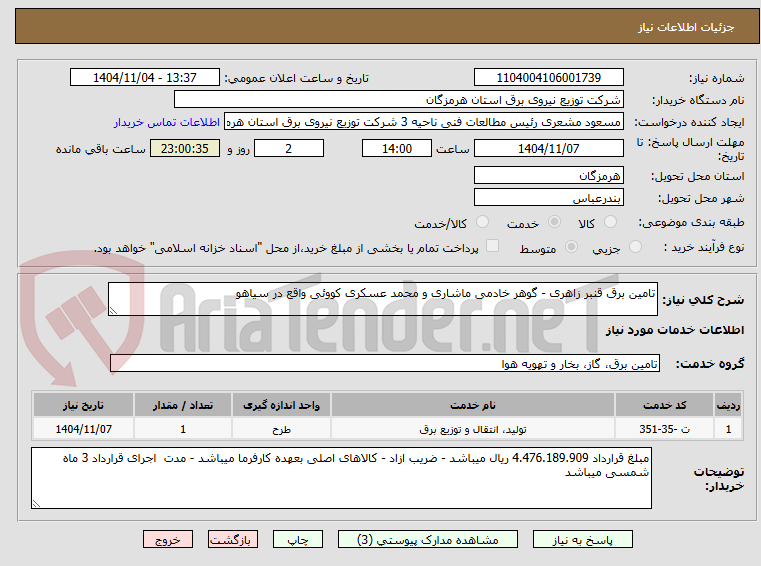This screenshot has height=566, width=761.
Task: Click the service group field
Action: point(384,364)
